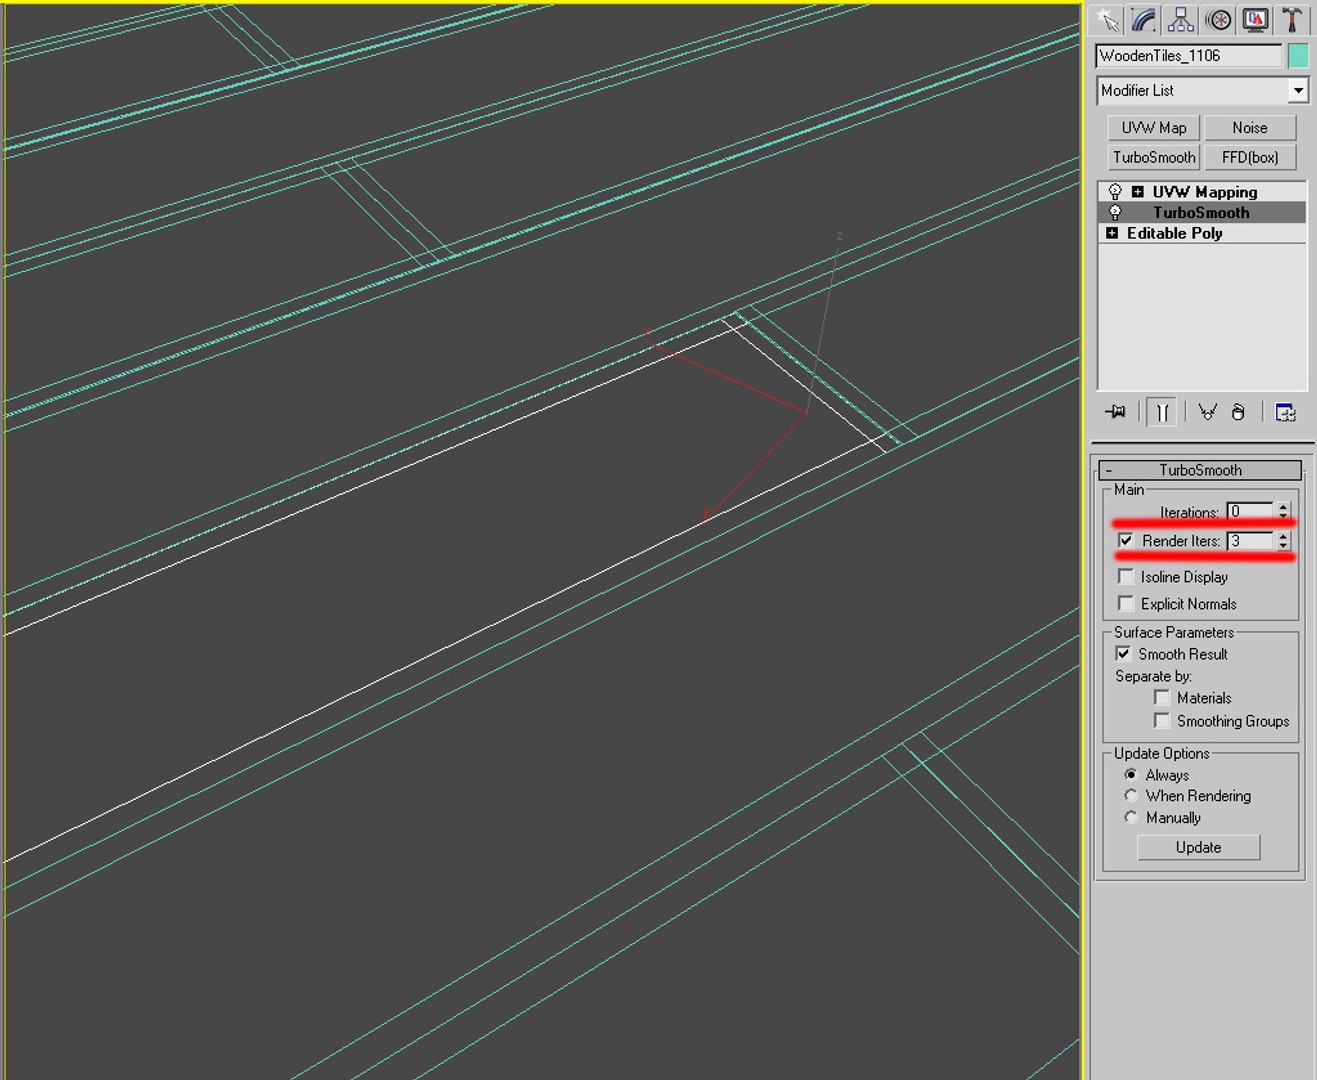Open the Motion command panel tab
The image size is (1317, 1080).
(1218, 20)
